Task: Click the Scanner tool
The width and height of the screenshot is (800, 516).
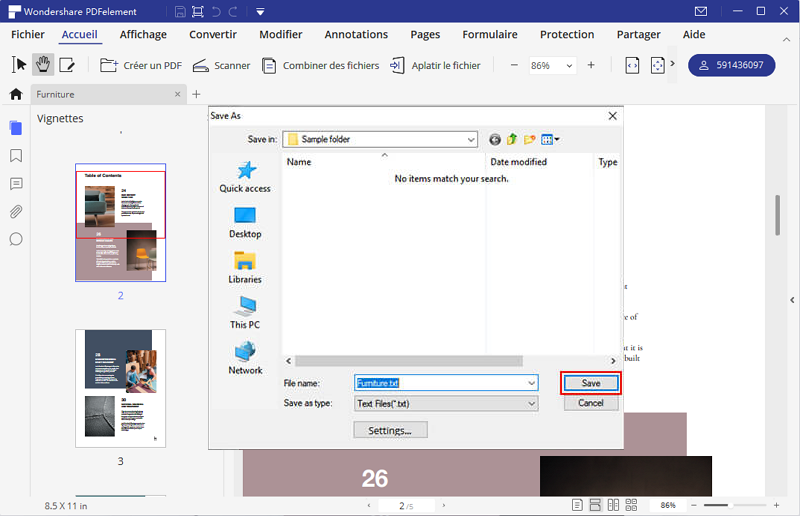Action: (221, 65)
